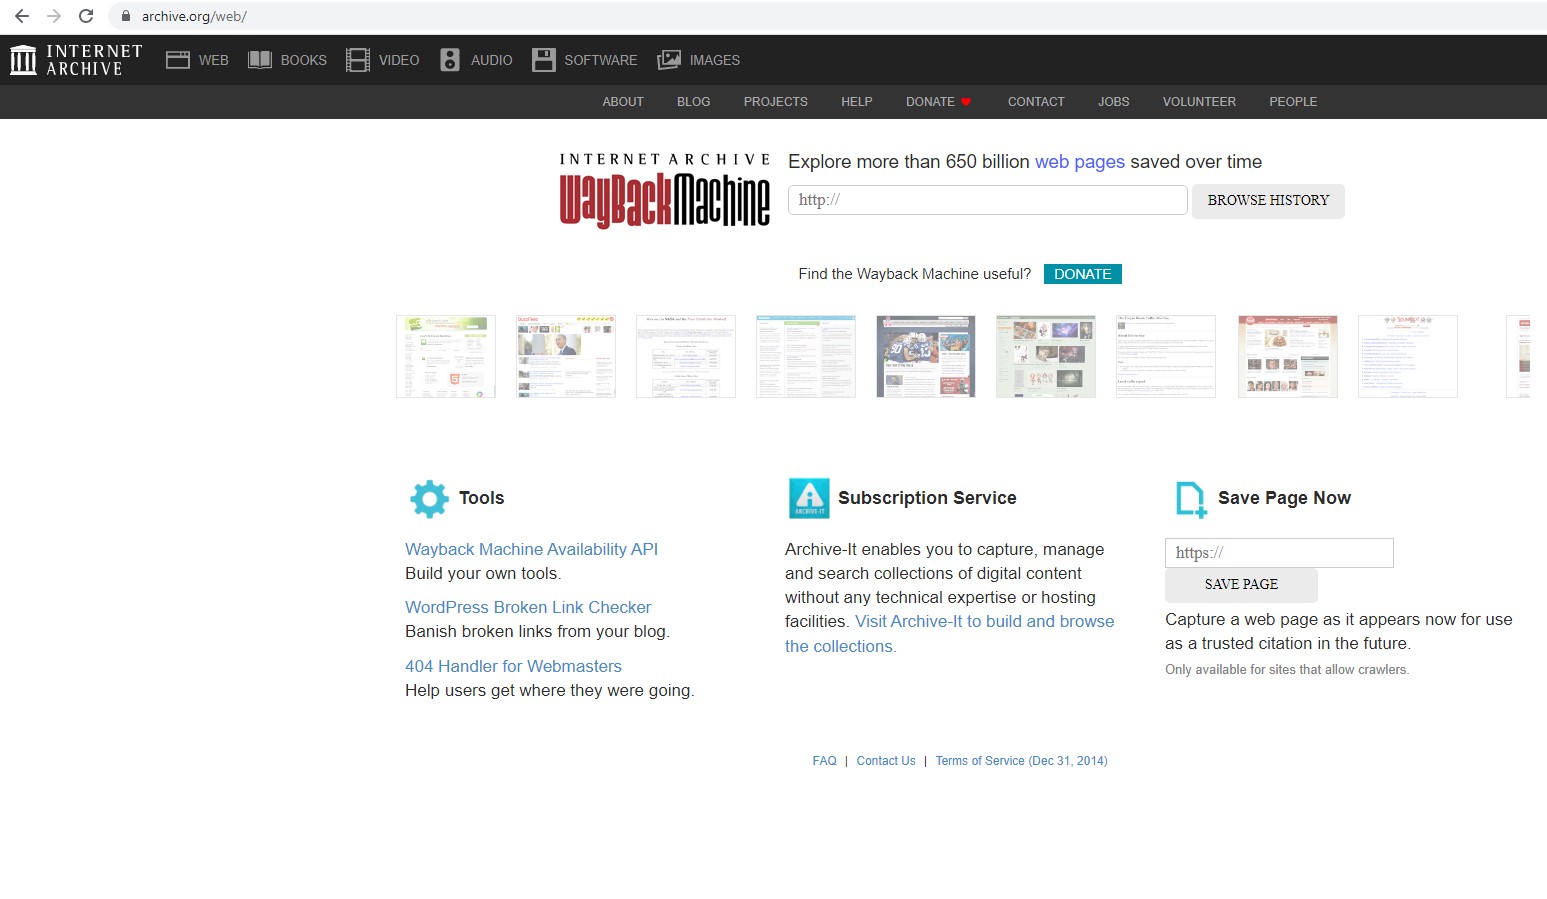This screenshot has height=899, width=1547.
Task: Open the FAQ footer link
Action: click(x=824, y=761)
